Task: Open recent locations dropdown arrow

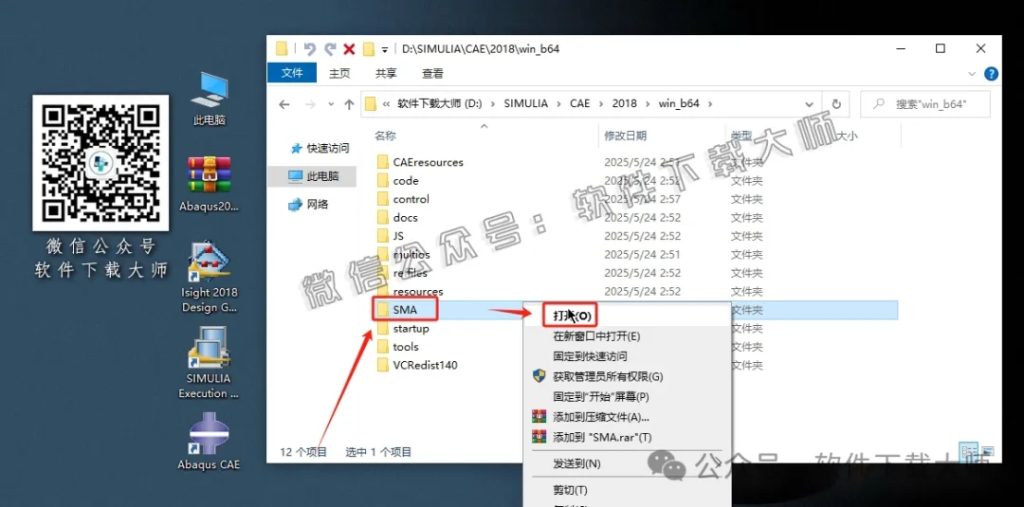Action: [x=331, y=104]
